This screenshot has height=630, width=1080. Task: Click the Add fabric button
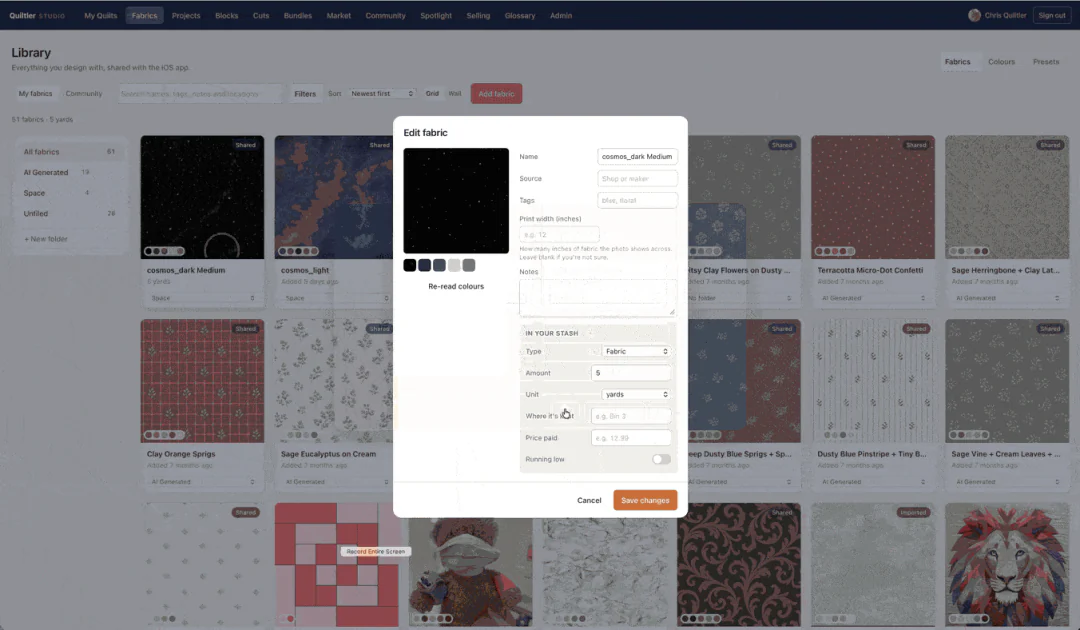[496, 94]
